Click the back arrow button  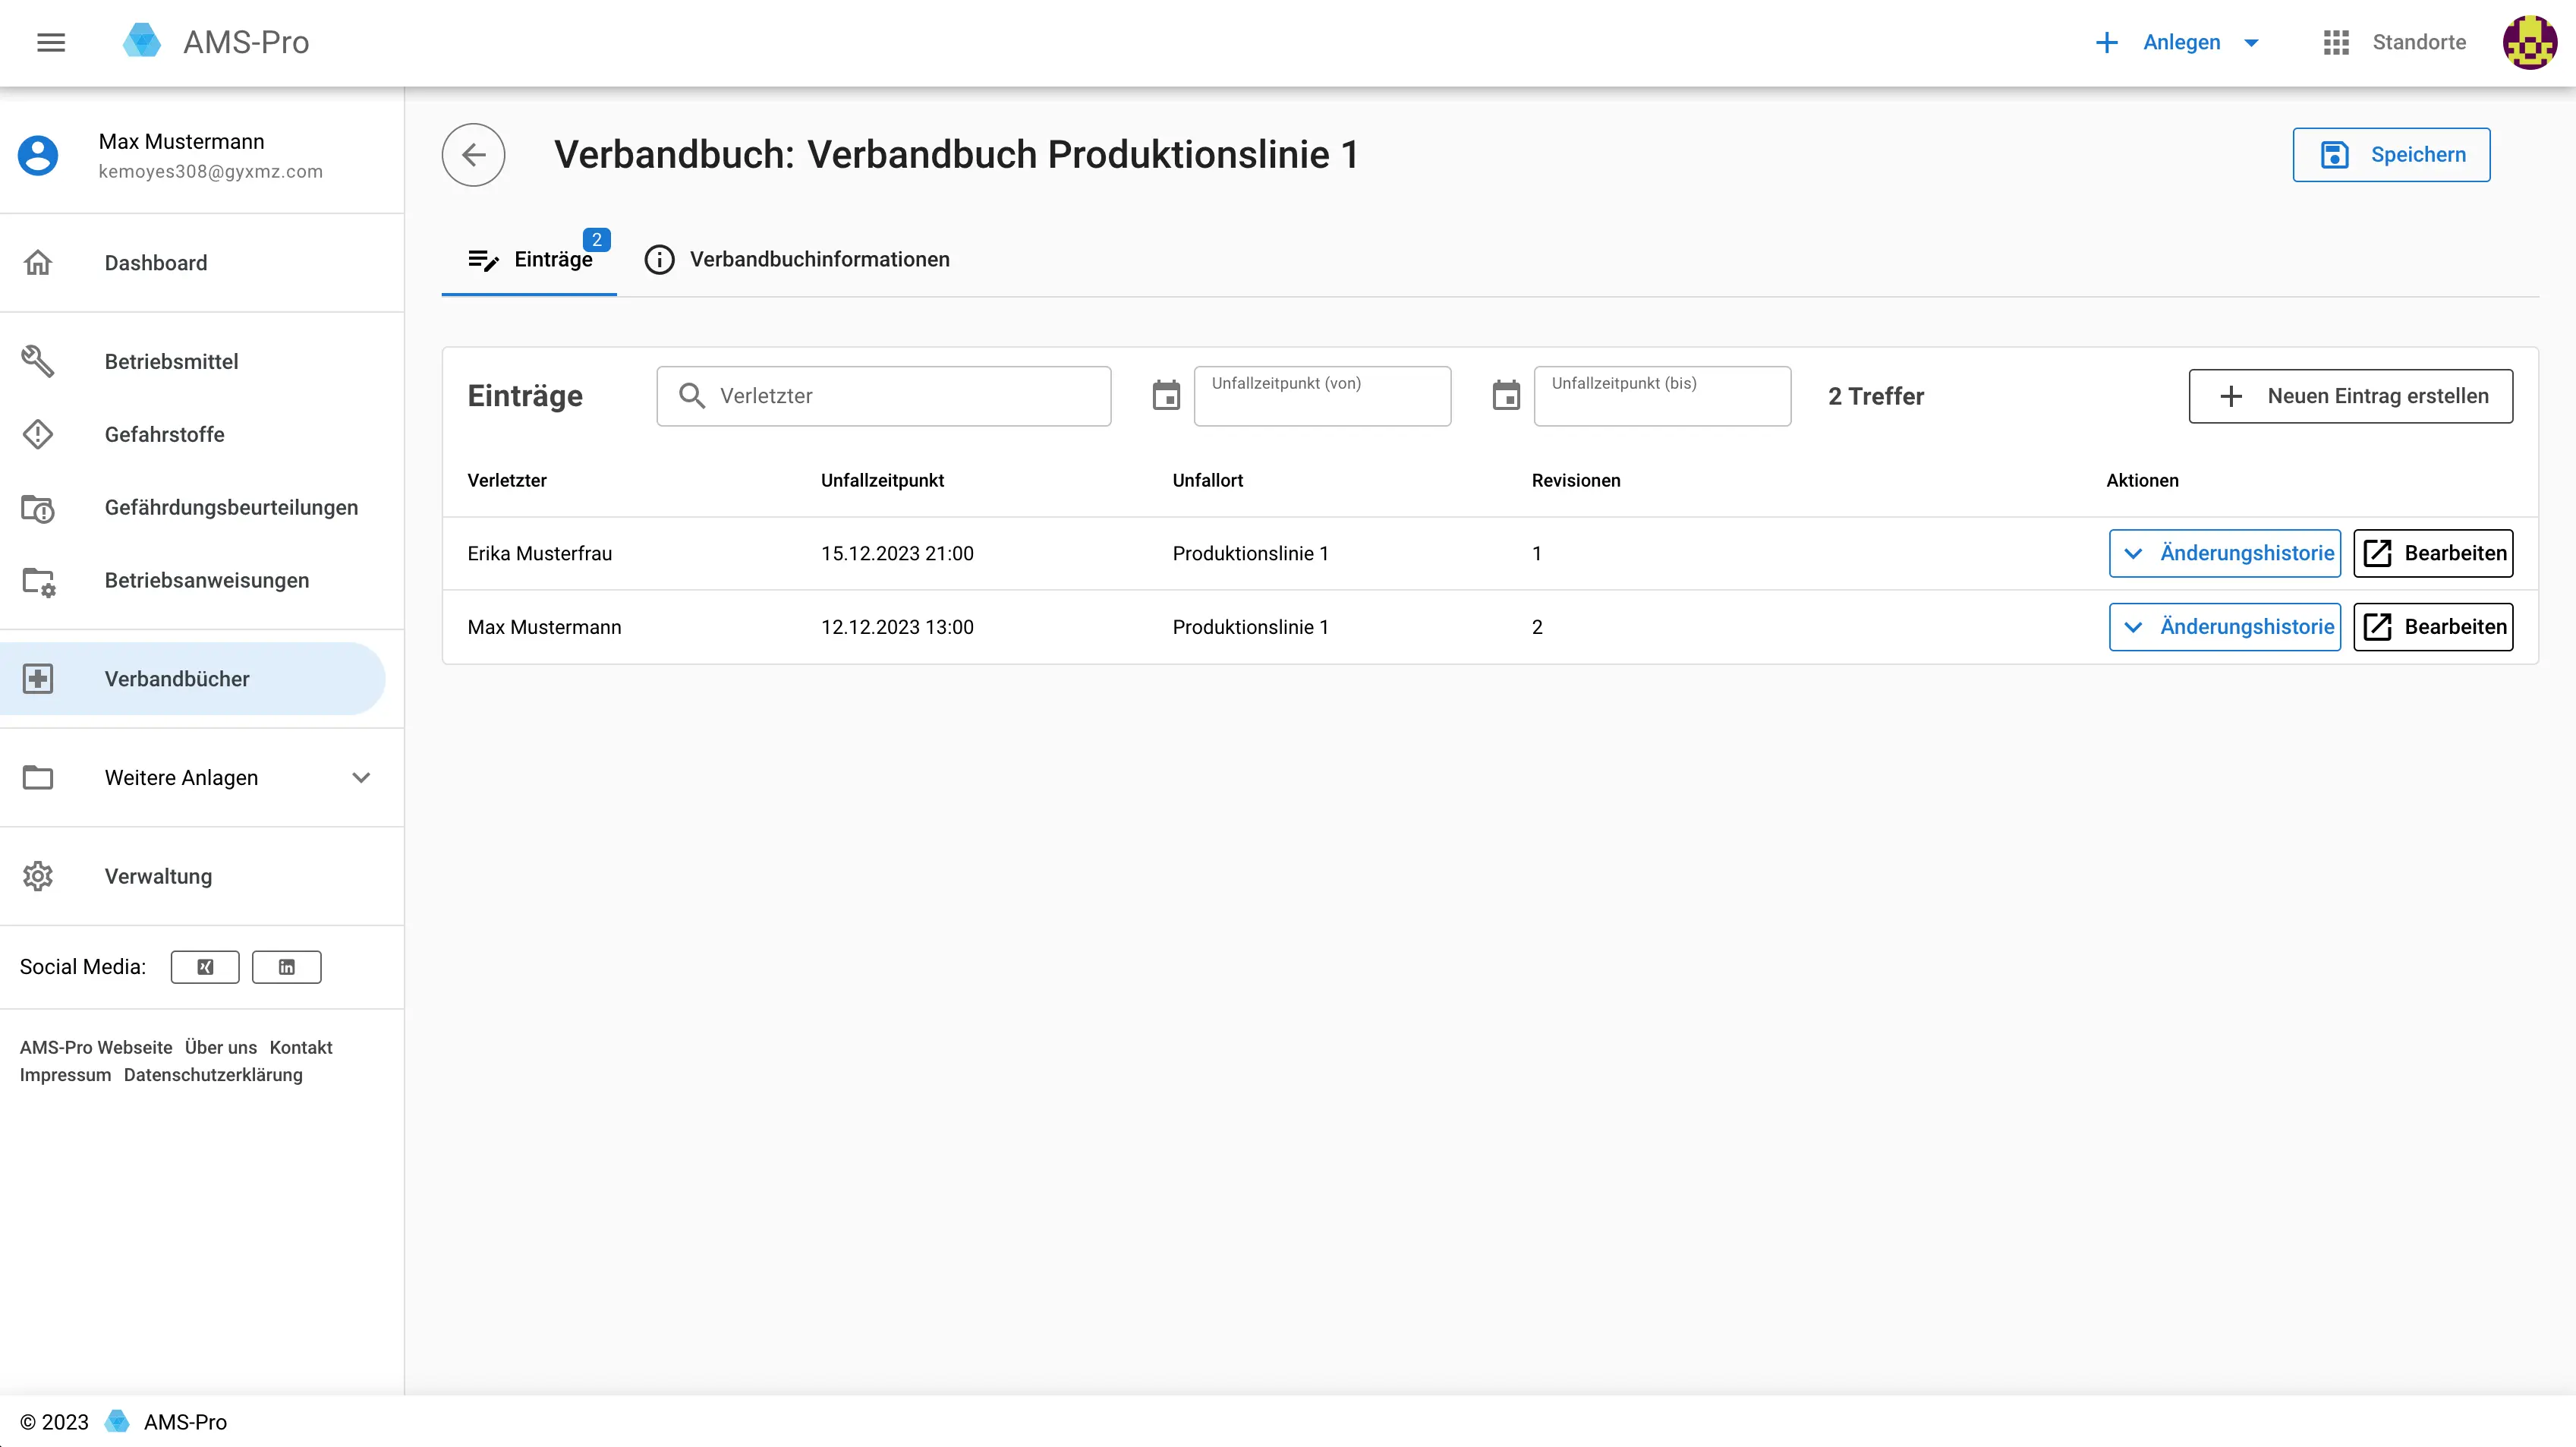pos(473,155)
